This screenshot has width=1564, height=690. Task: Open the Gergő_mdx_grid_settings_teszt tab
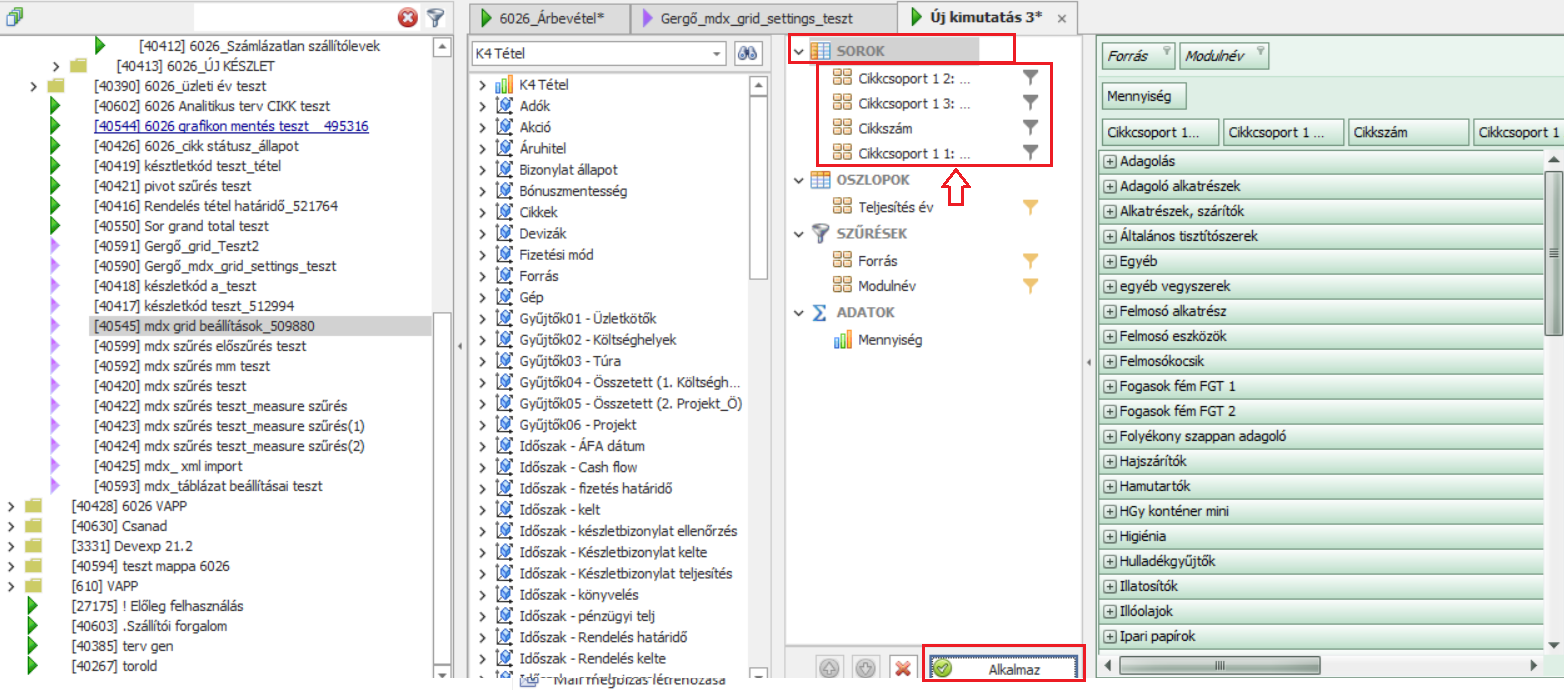tap(756, 18)
